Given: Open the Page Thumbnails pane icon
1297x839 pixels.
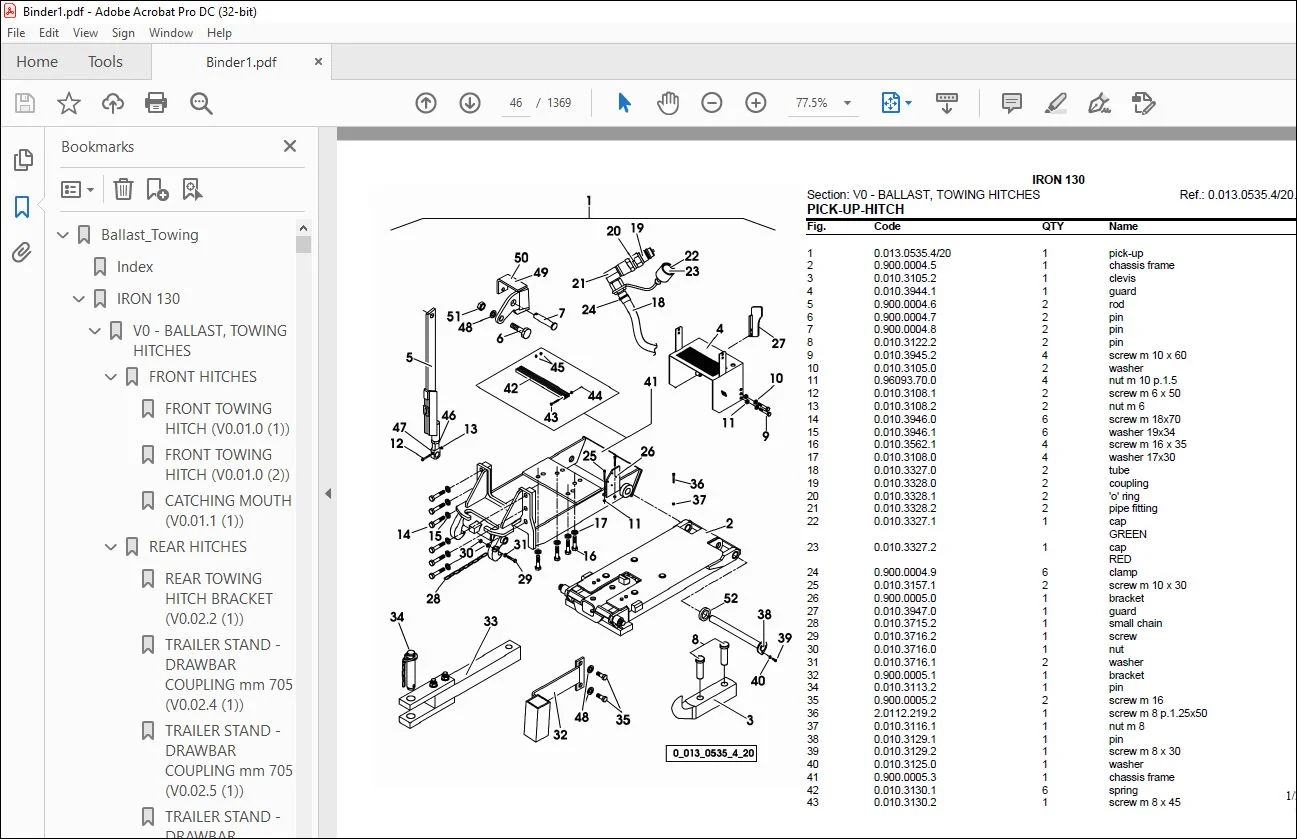Looking at the screenshot, I should click(x=22, y=160).
